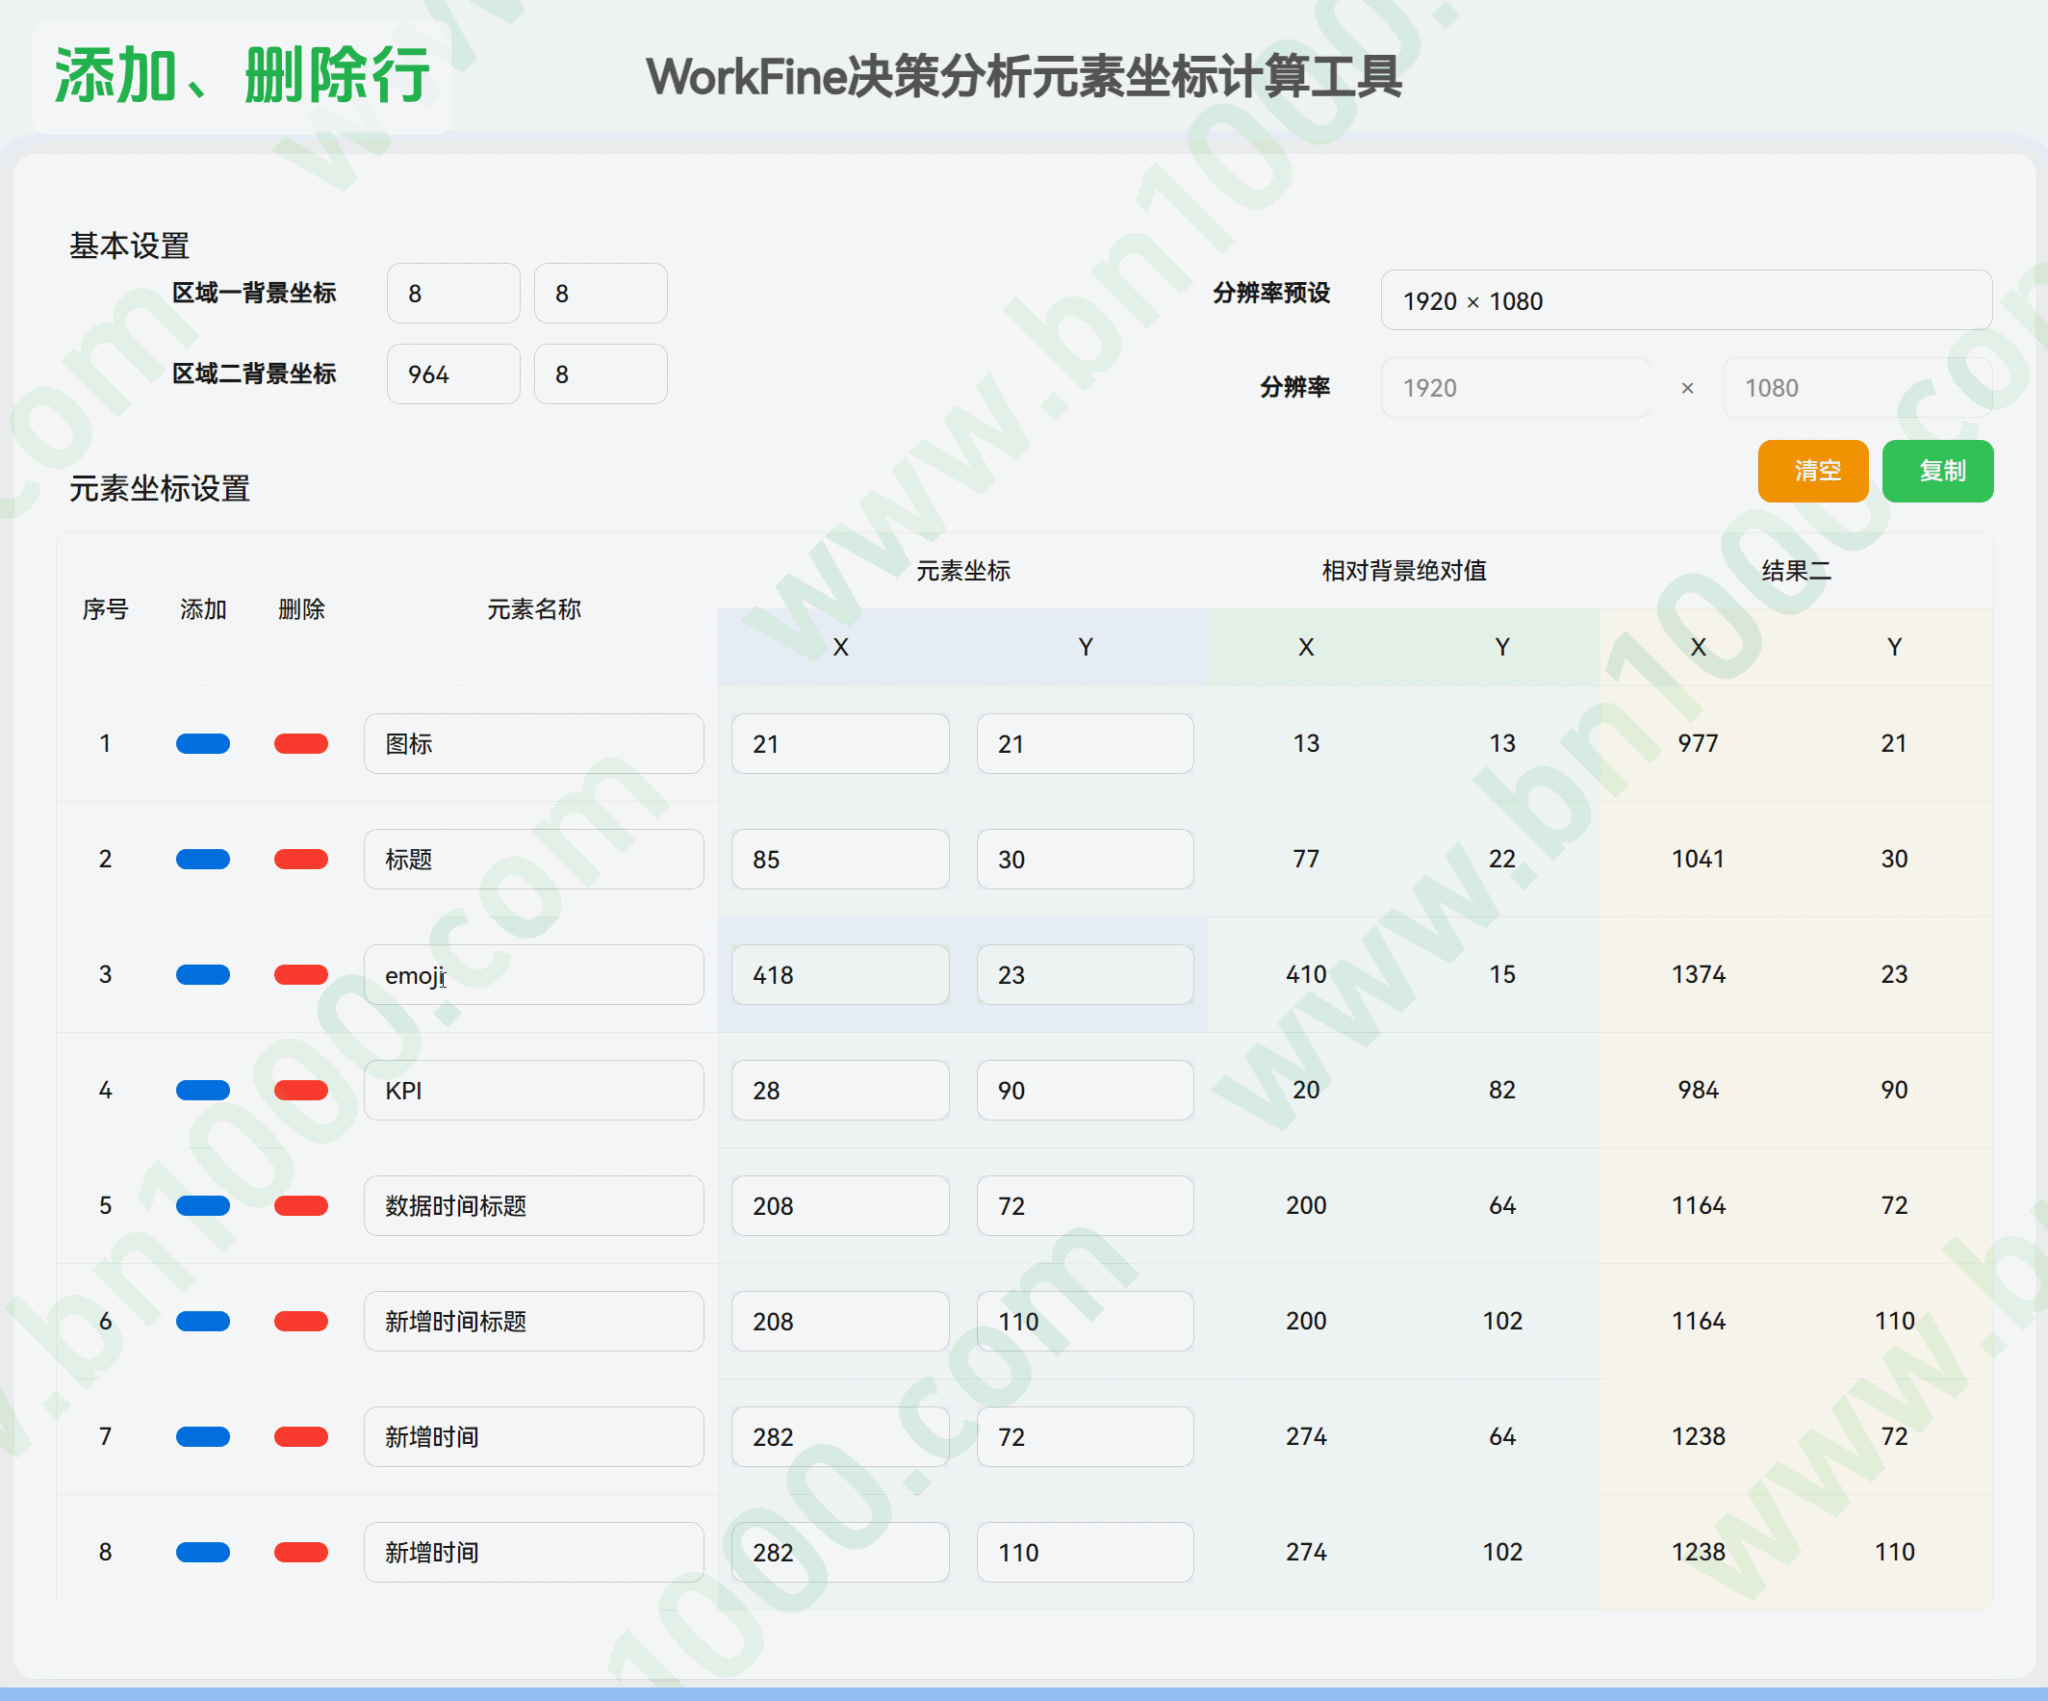Edit row 8 新增时间 name field
Viewport: 2048px width, 1701px height.
point(534,1552)
